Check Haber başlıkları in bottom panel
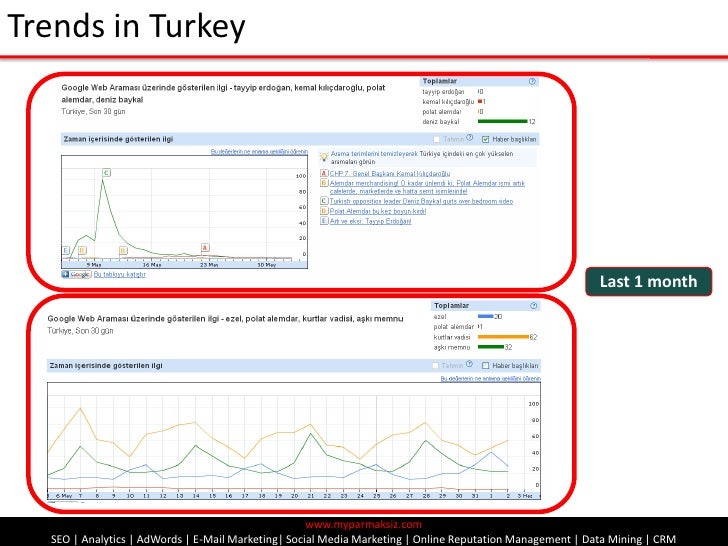 point(486,366)
